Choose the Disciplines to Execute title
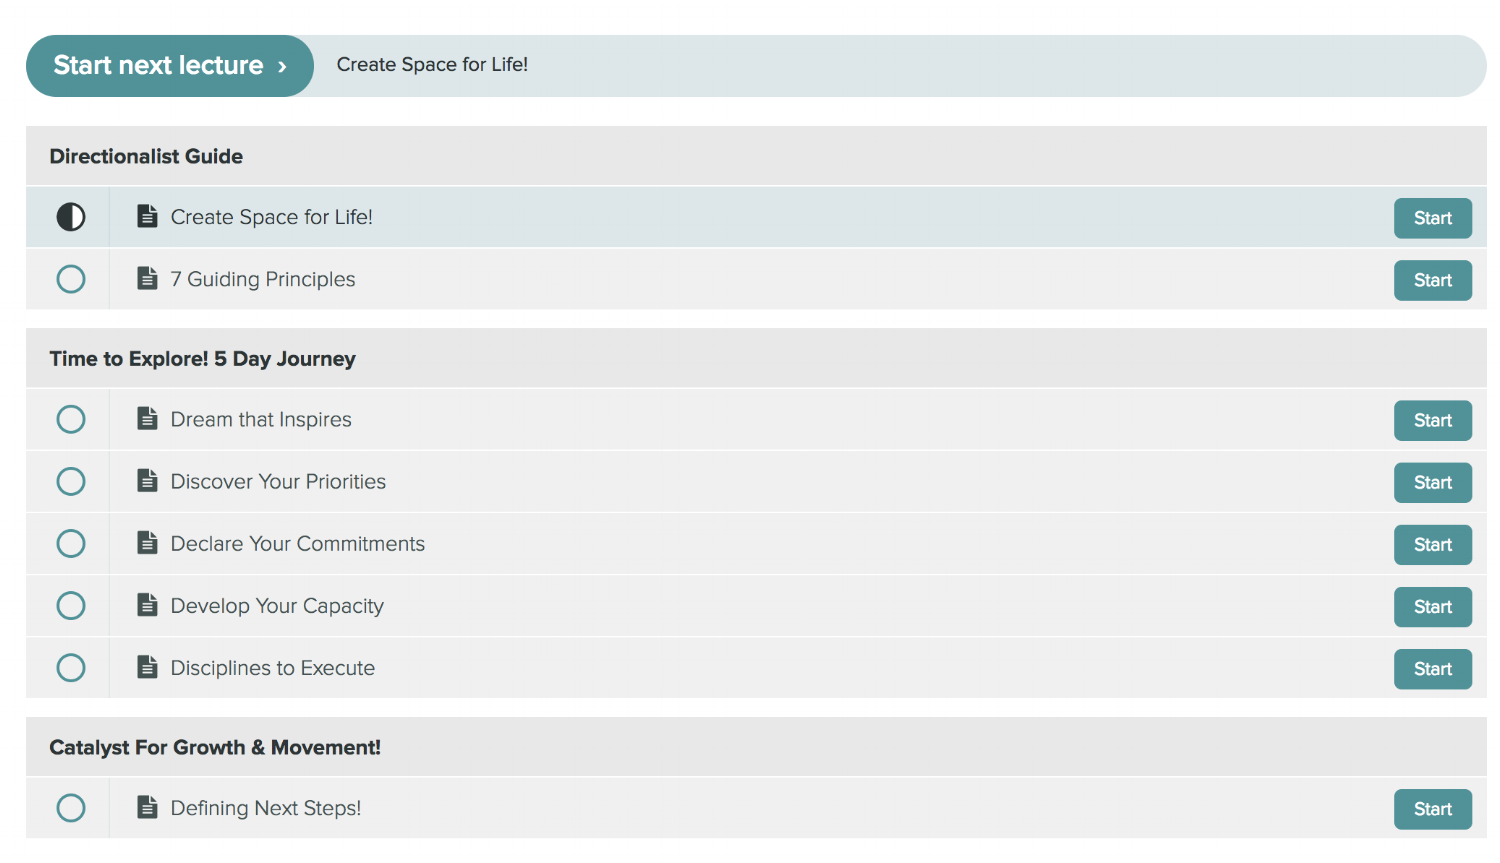Viewport: 1500px width, 863px height. [x=273, y=667]
